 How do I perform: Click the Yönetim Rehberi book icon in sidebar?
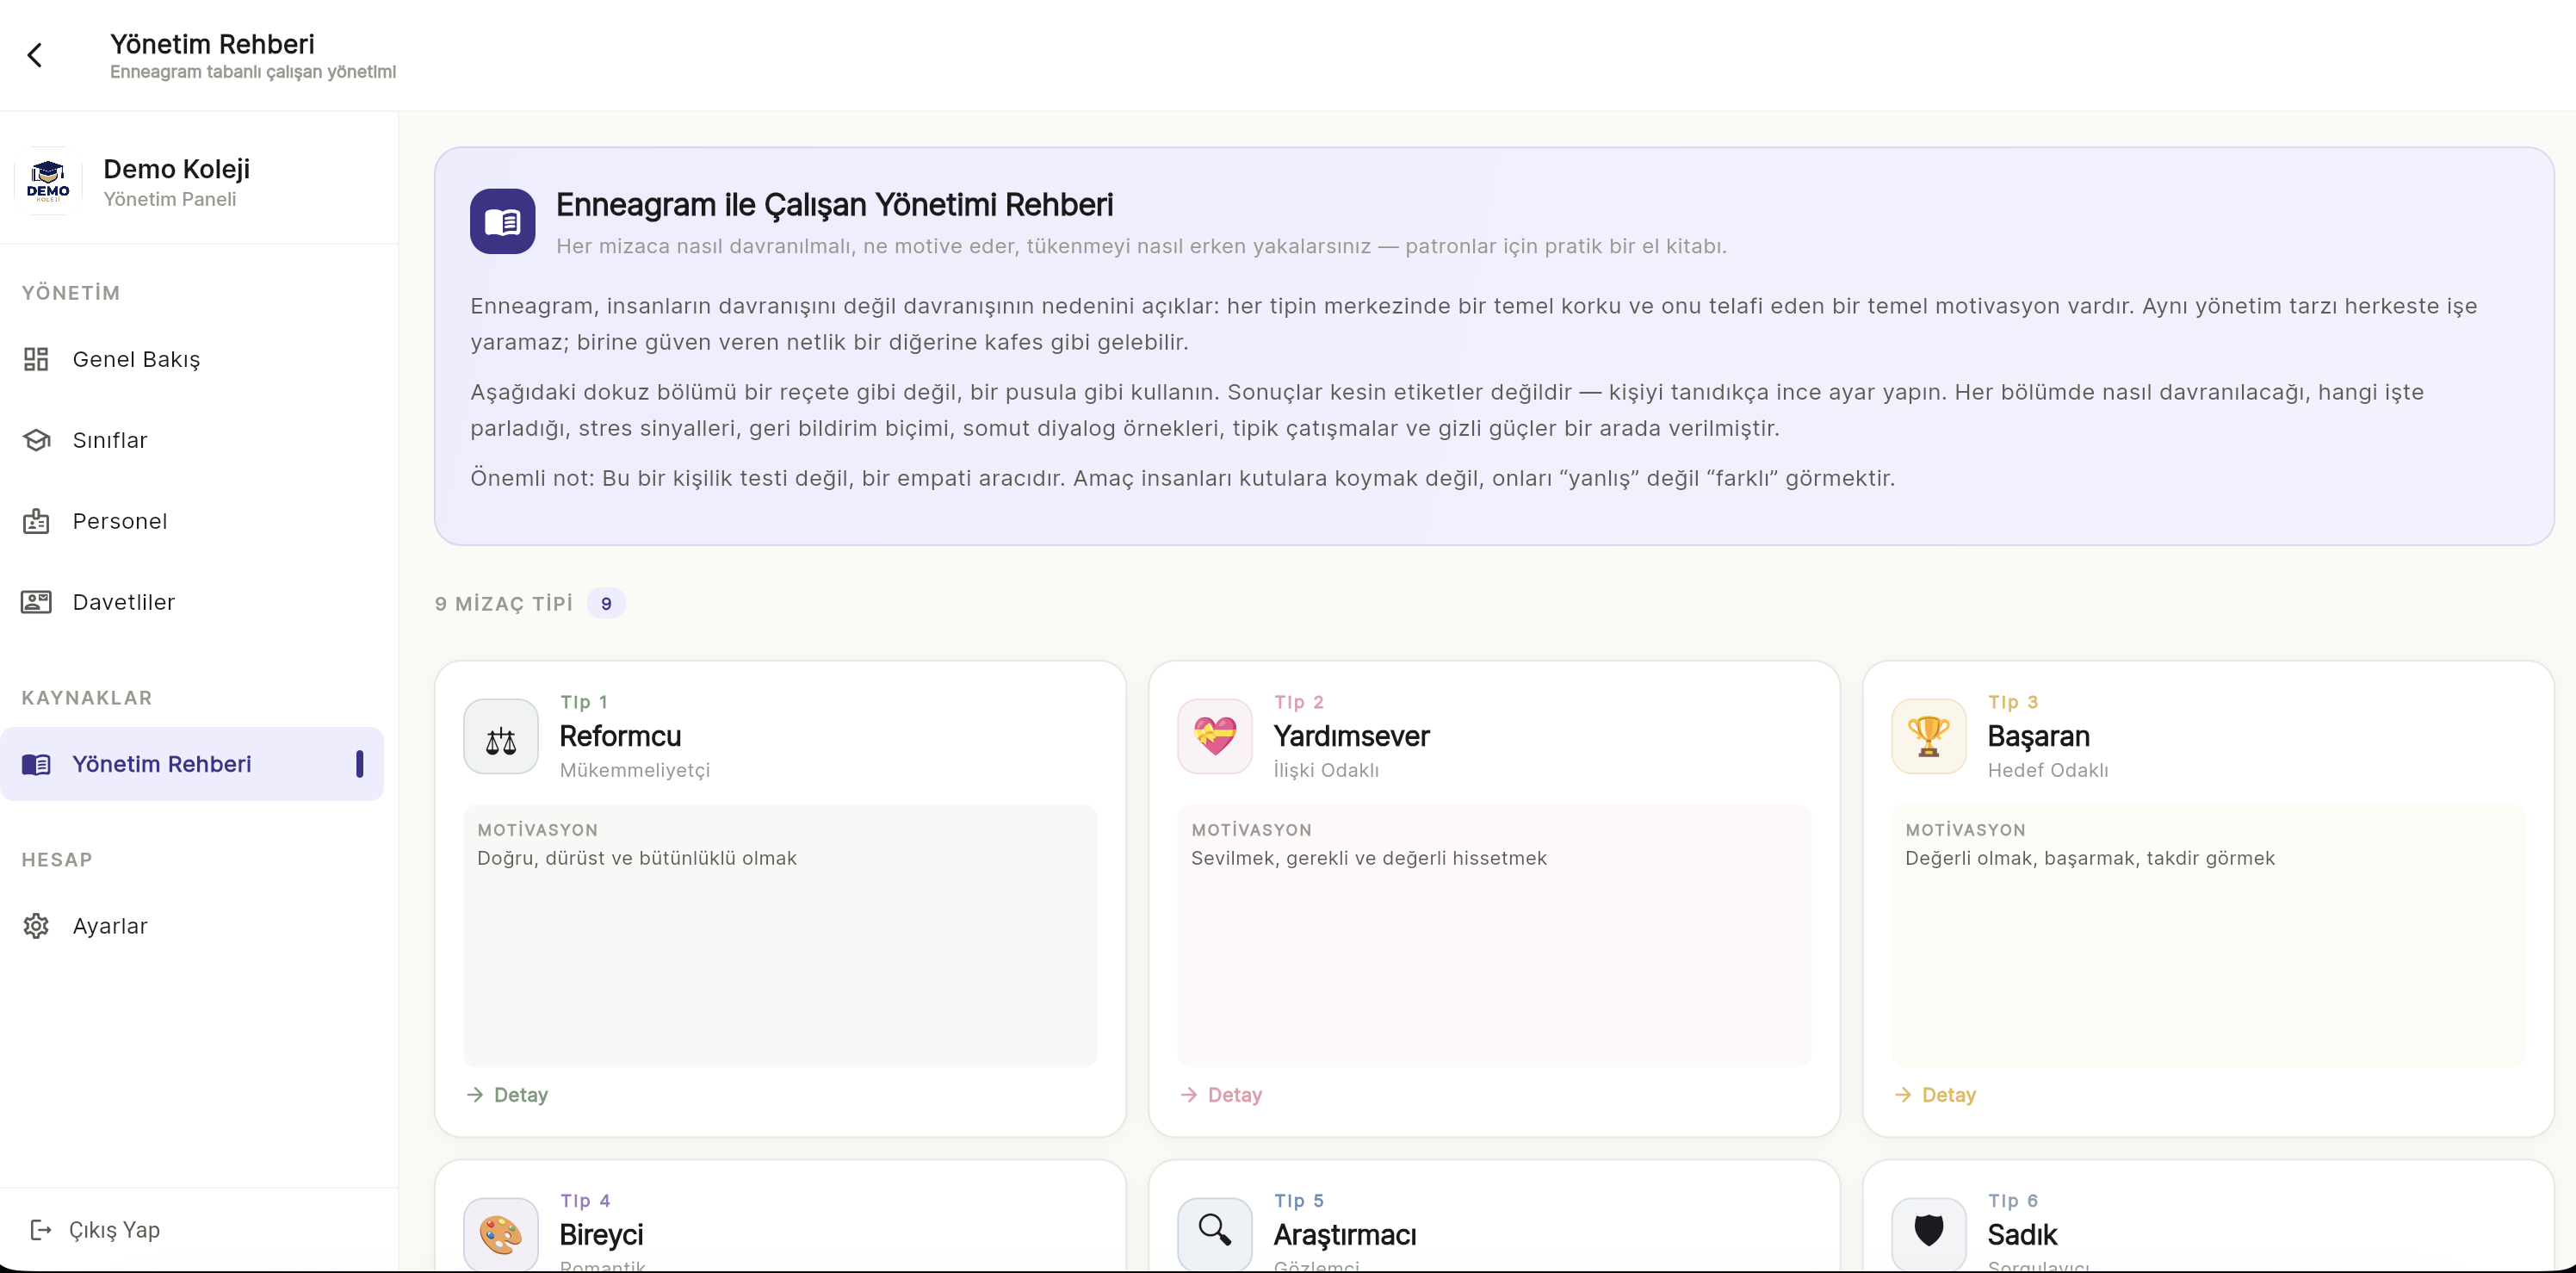point(36,764)
